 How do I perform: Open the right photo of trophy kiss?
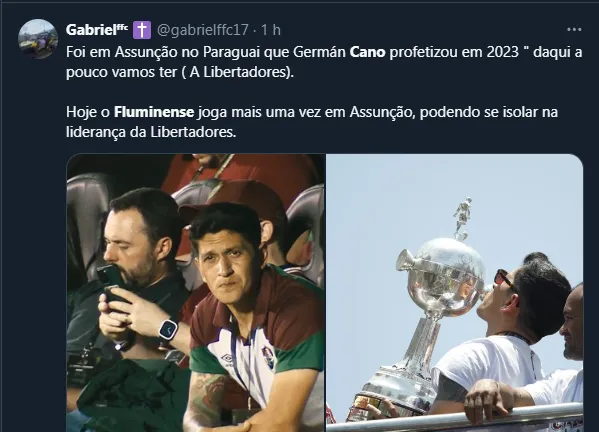[x=455, y=293]
